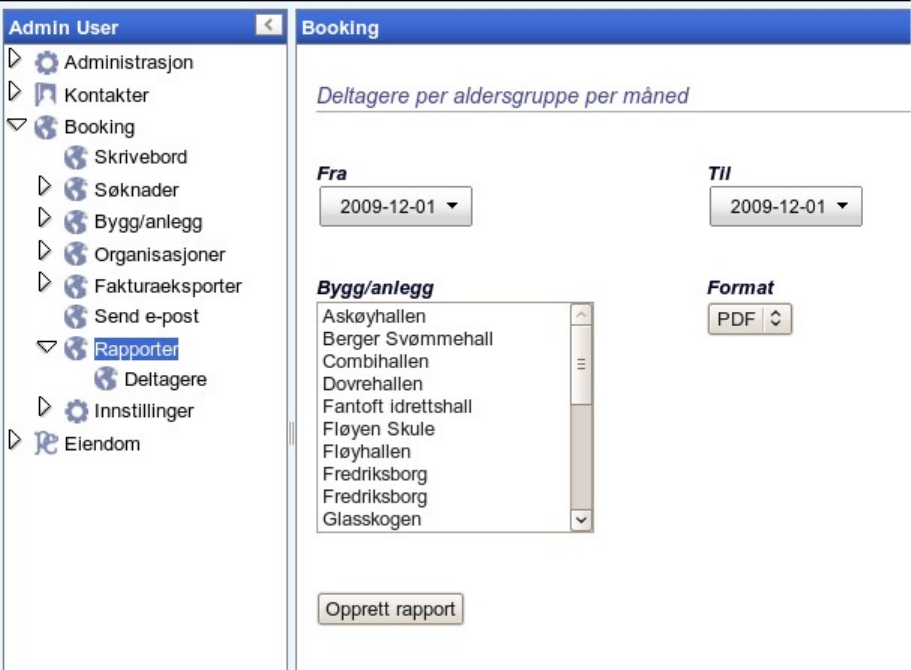Open the Format PDF selector

coord(749,320)
